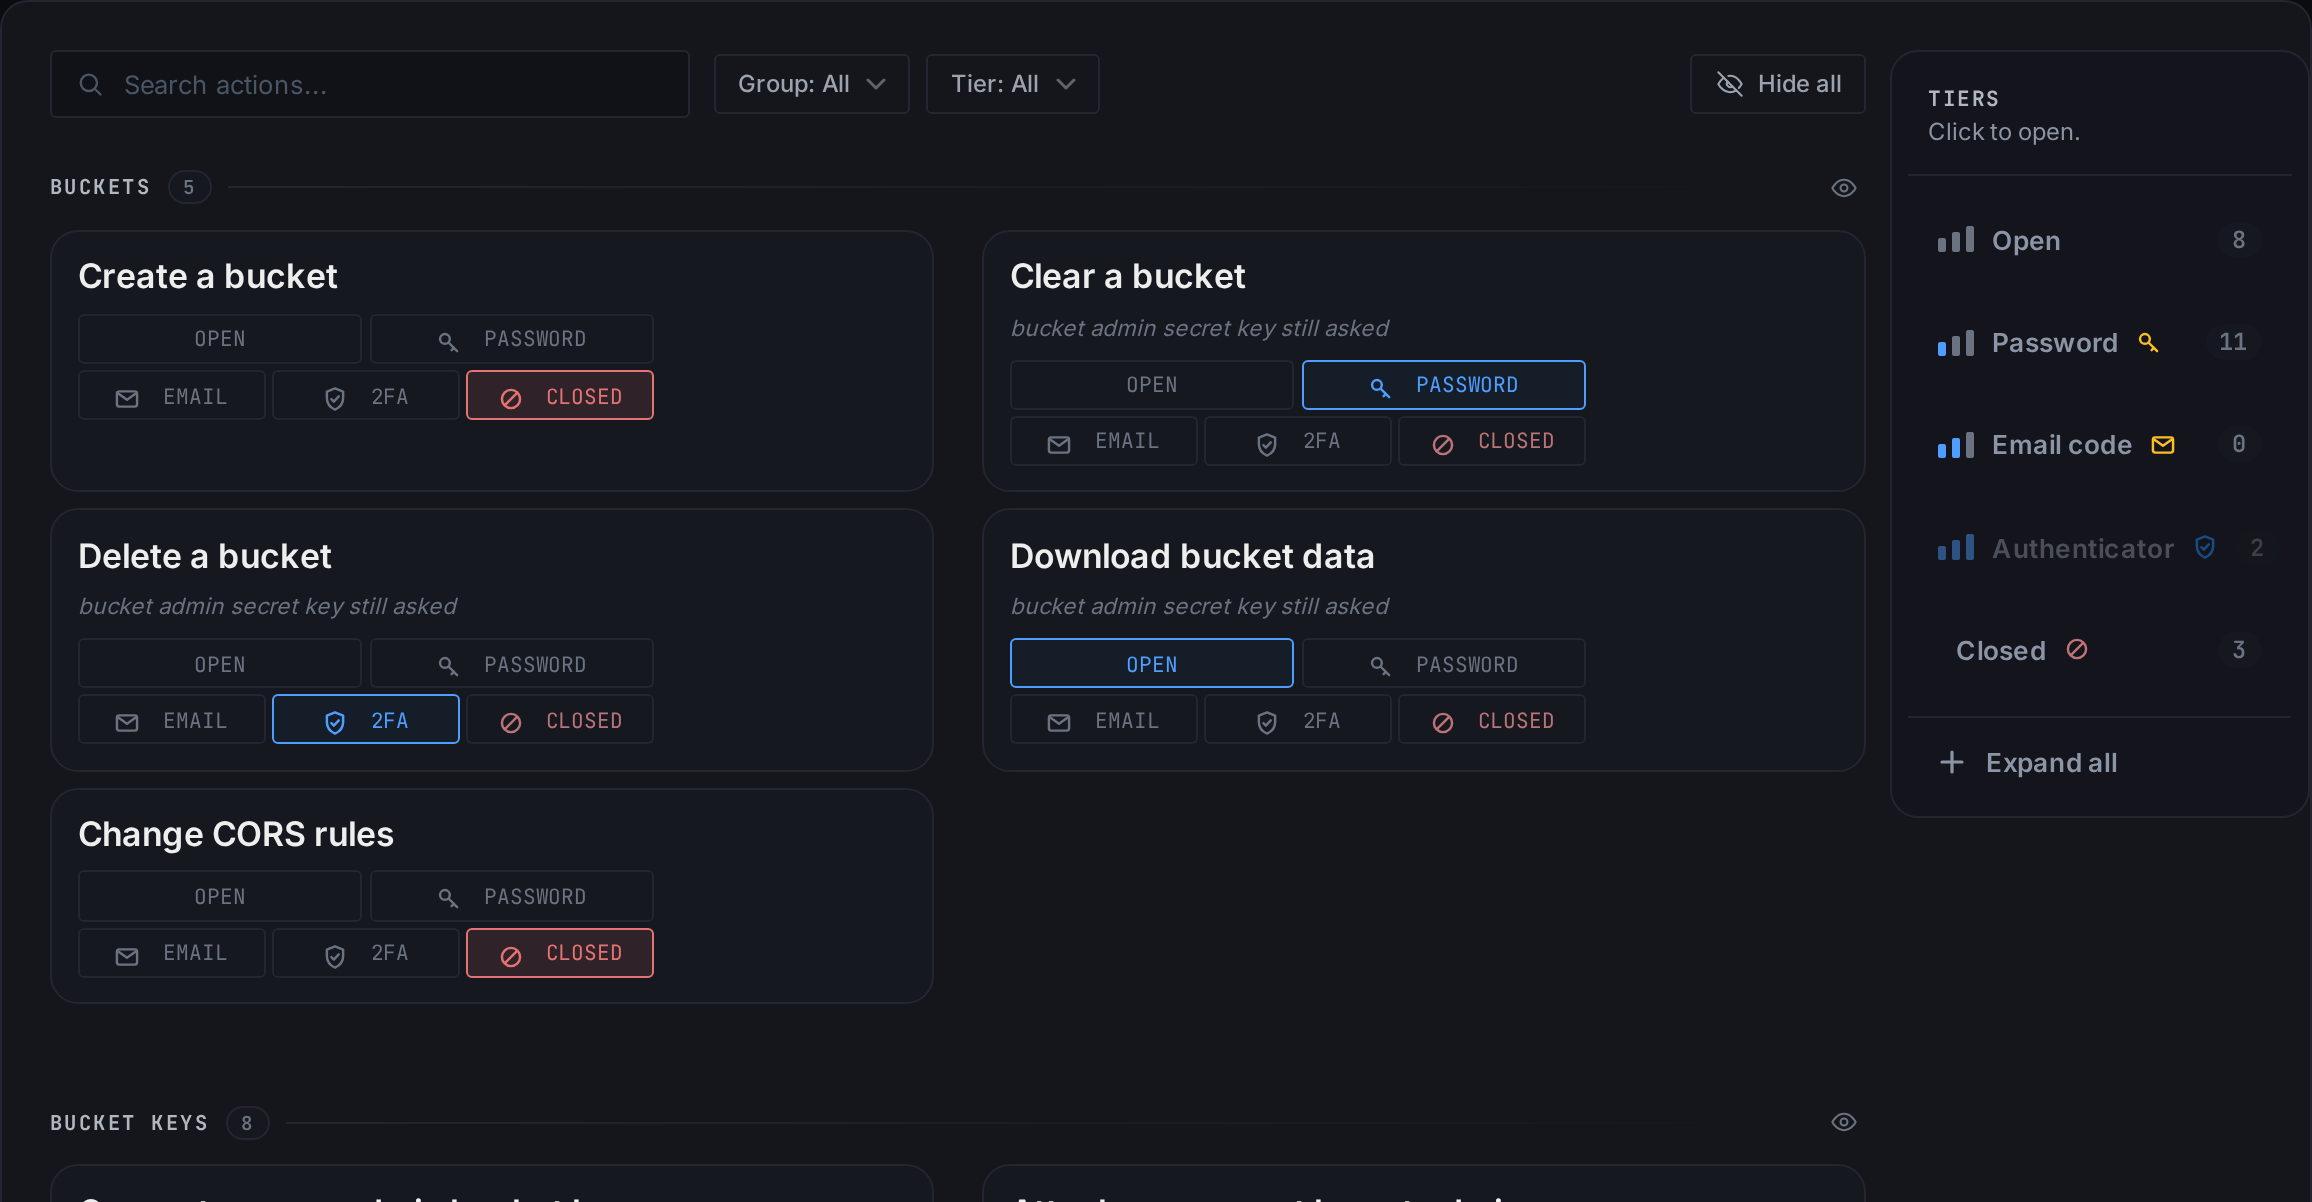The width and height of the screenshot is (2312, 1202).
Task: Toggle visibility of the Buckets section
Action: pos(1844,188)
